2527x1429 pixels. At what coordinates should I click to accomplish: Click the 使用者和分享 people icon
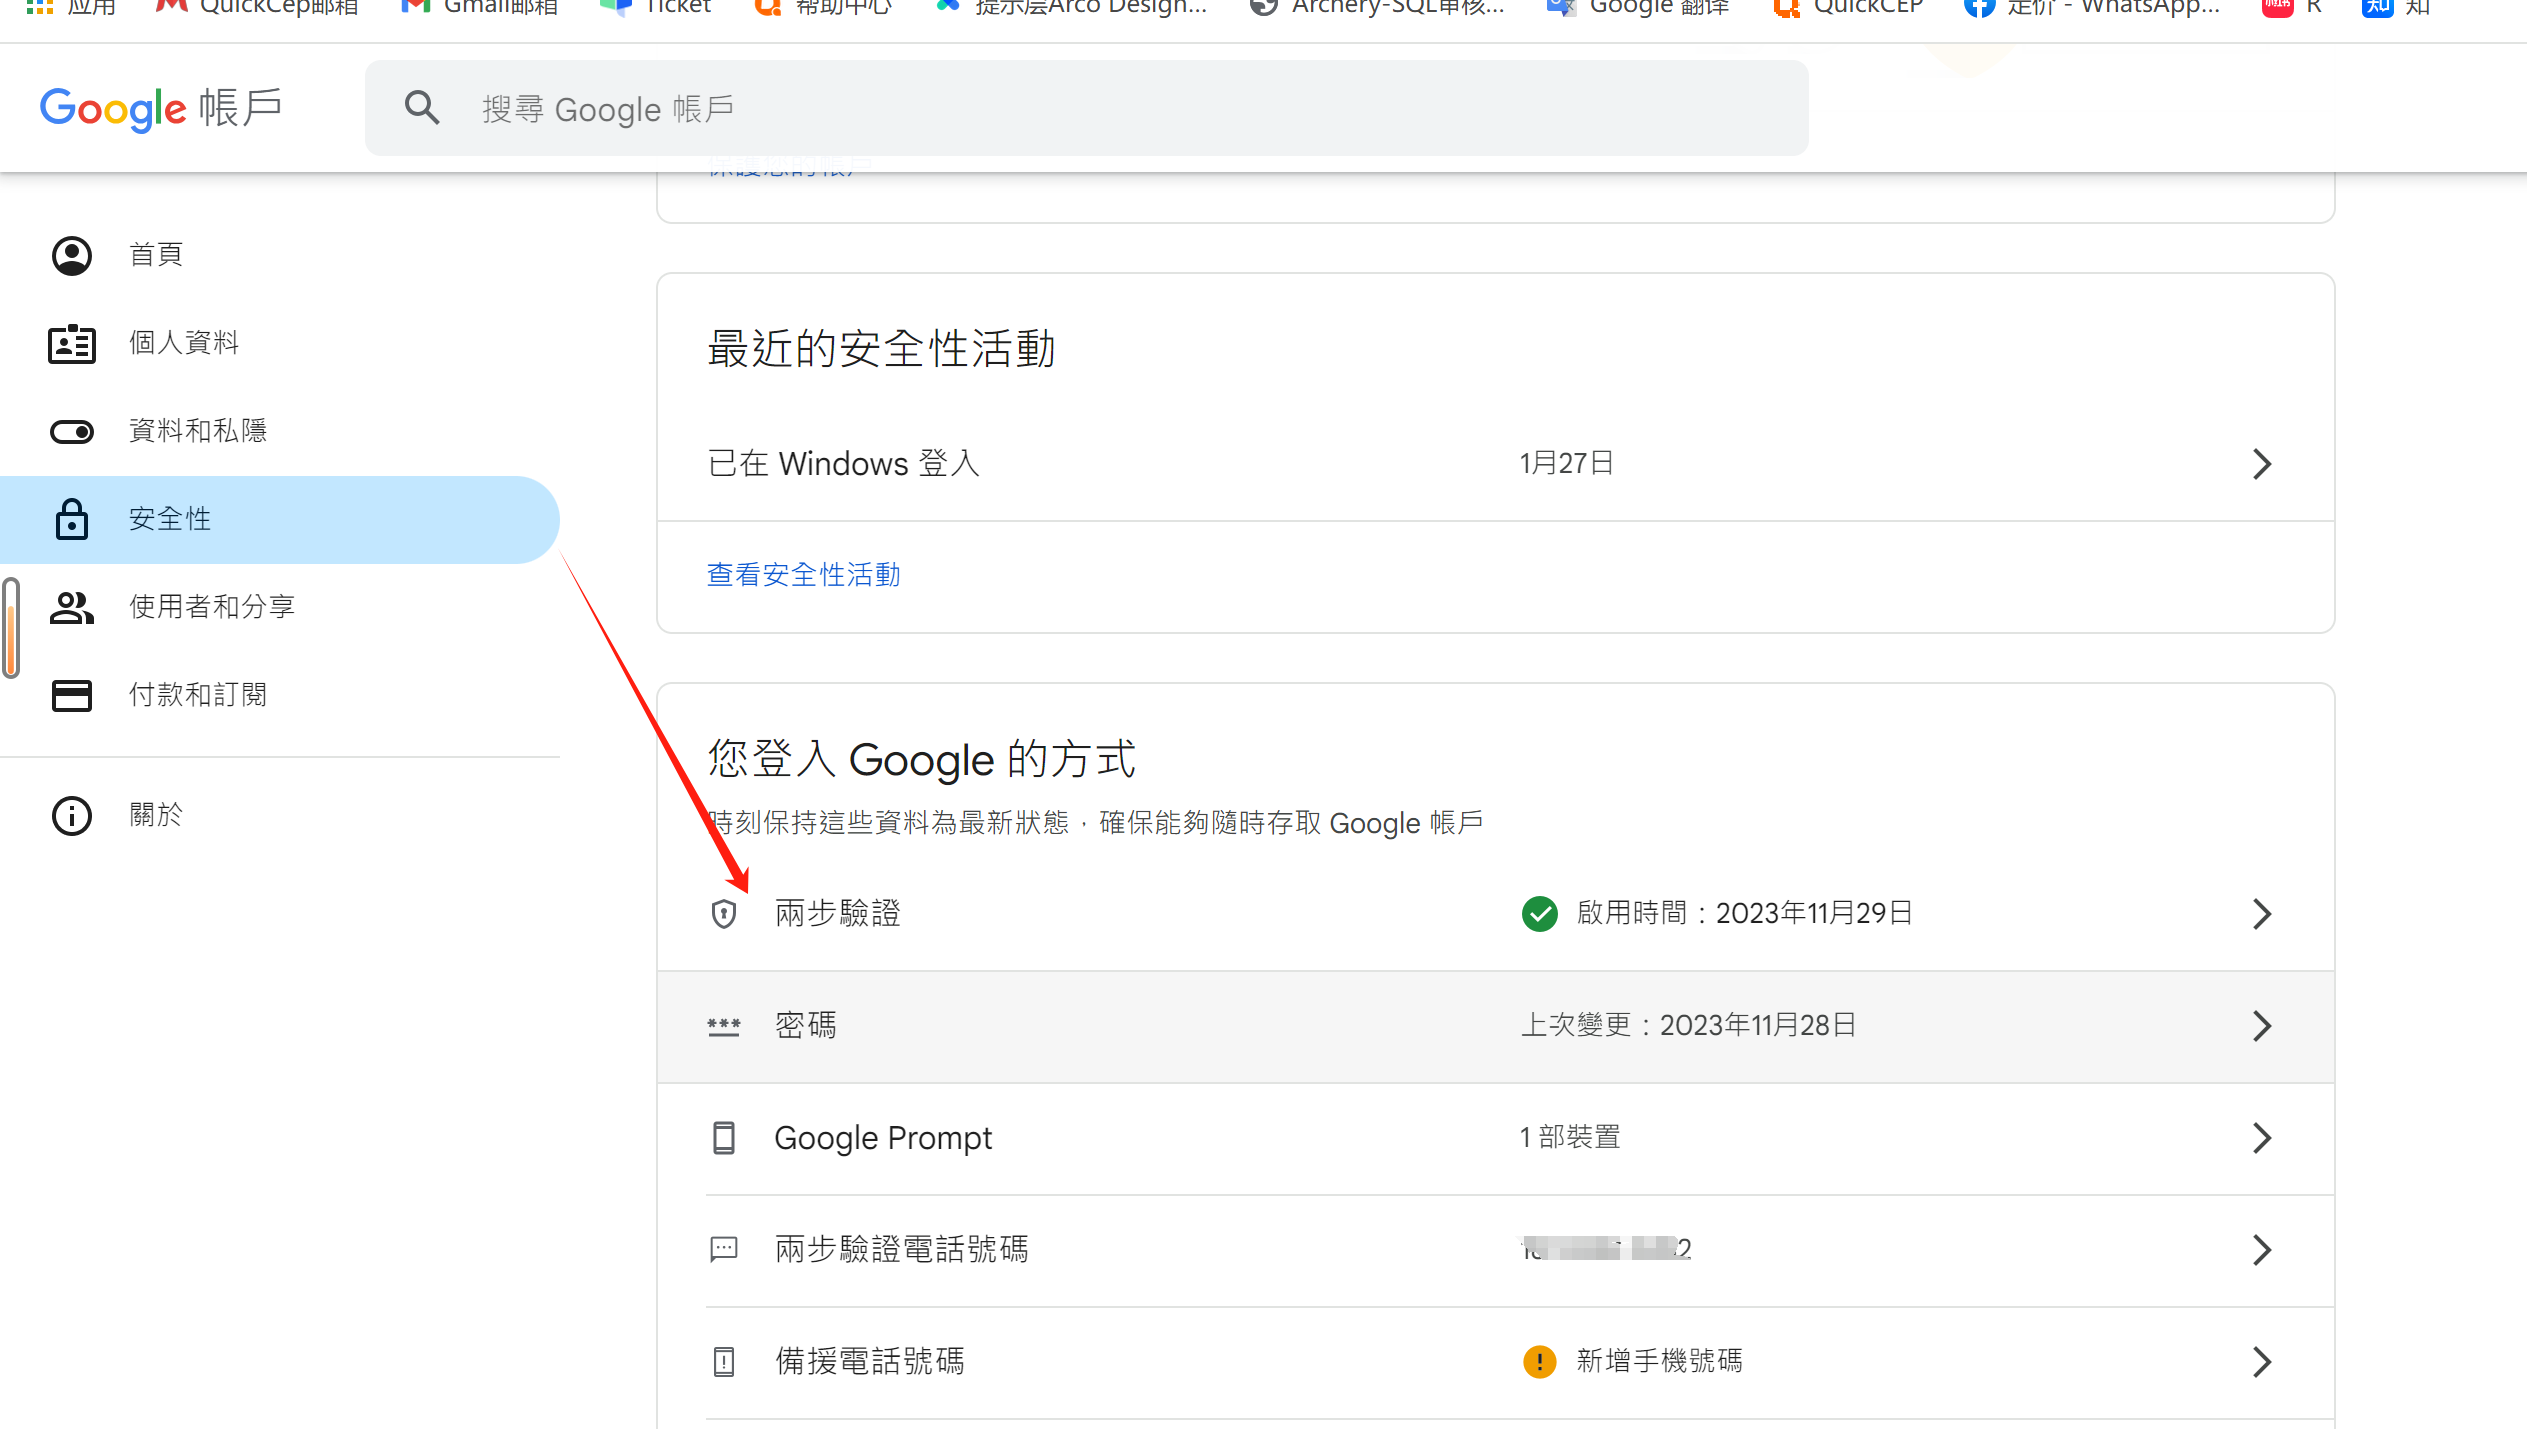click(x=72, y=607)
